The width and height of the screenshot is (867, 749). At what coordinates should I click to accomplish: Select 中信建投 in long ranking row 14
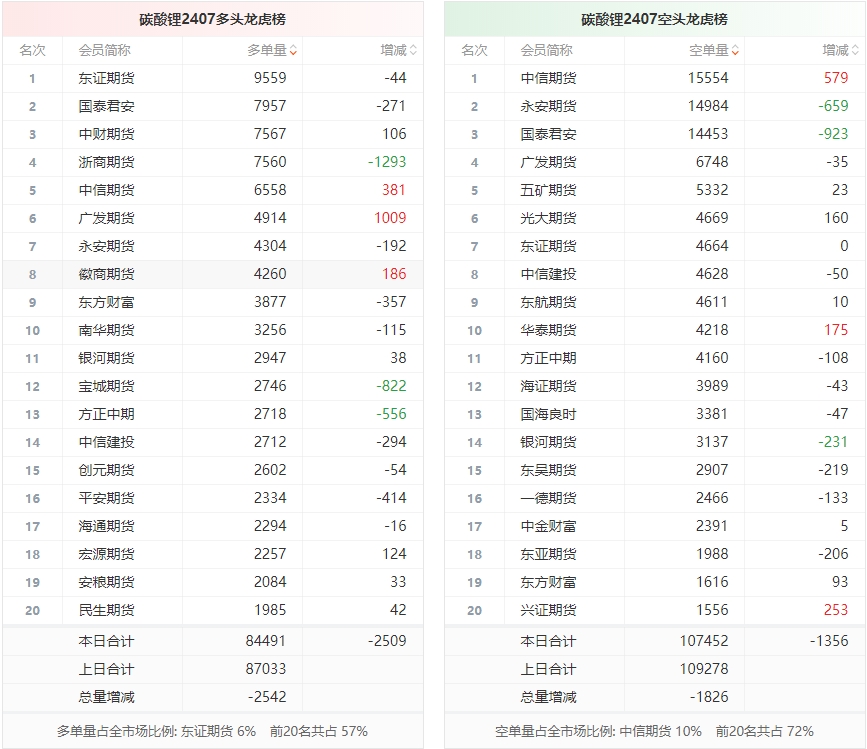pos(106,442)
